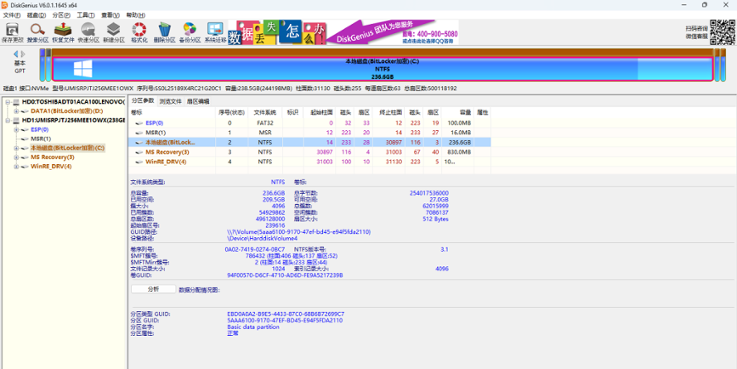Select the large blue C: partition on disk map
The width and height of the screenshot is (737, 369).
382,69
